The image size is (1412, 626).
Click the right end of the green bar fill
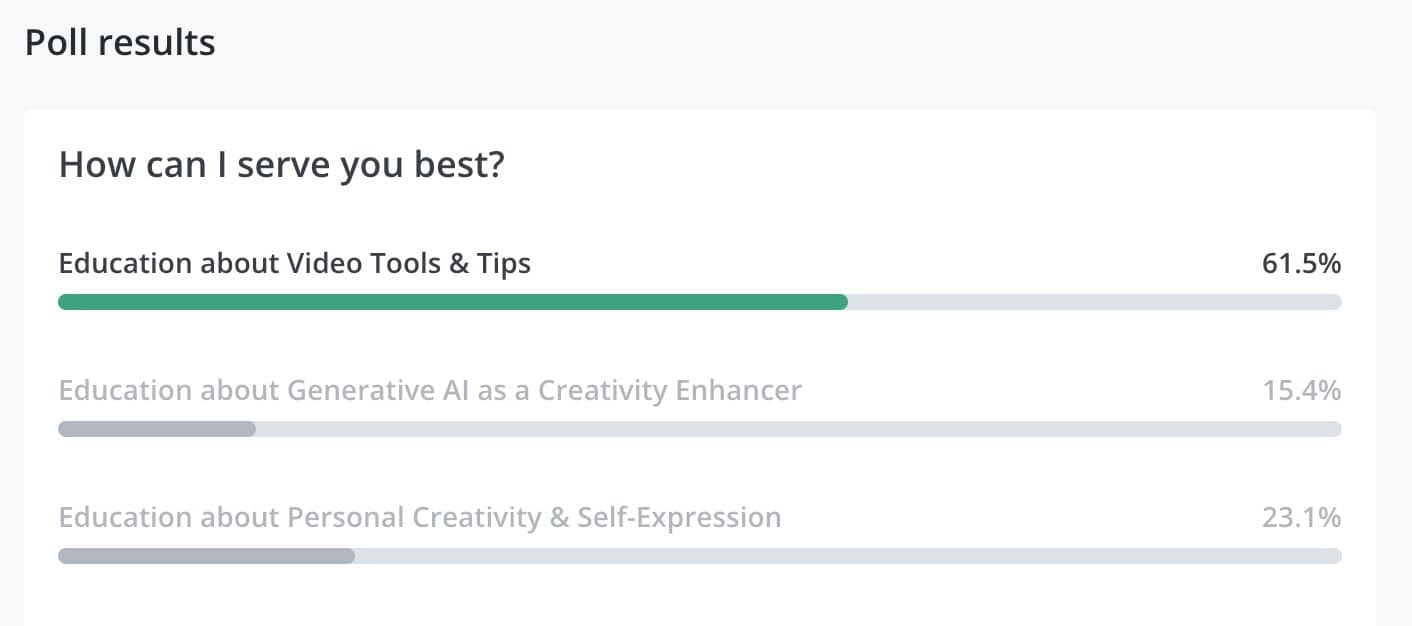(x=841, y=302)
